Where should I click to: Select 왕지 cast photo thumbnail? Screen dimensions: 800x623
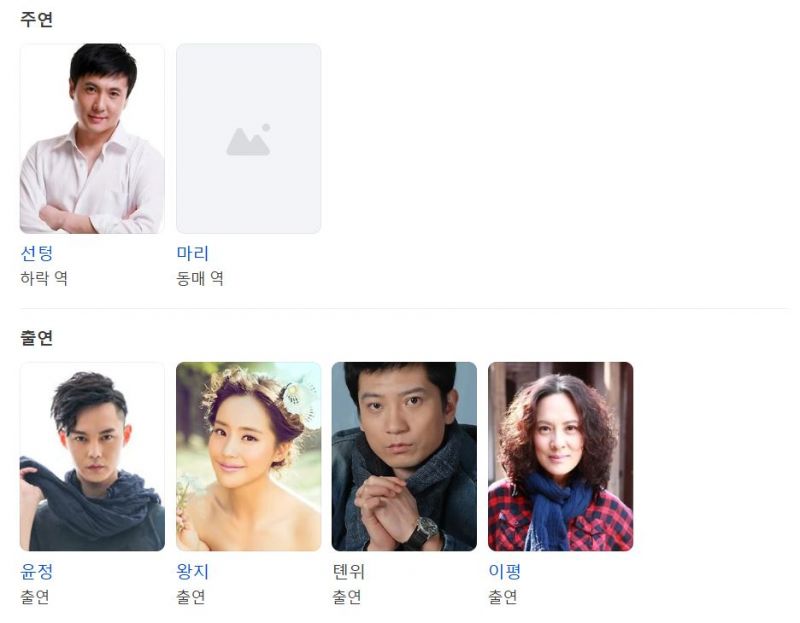248,457
